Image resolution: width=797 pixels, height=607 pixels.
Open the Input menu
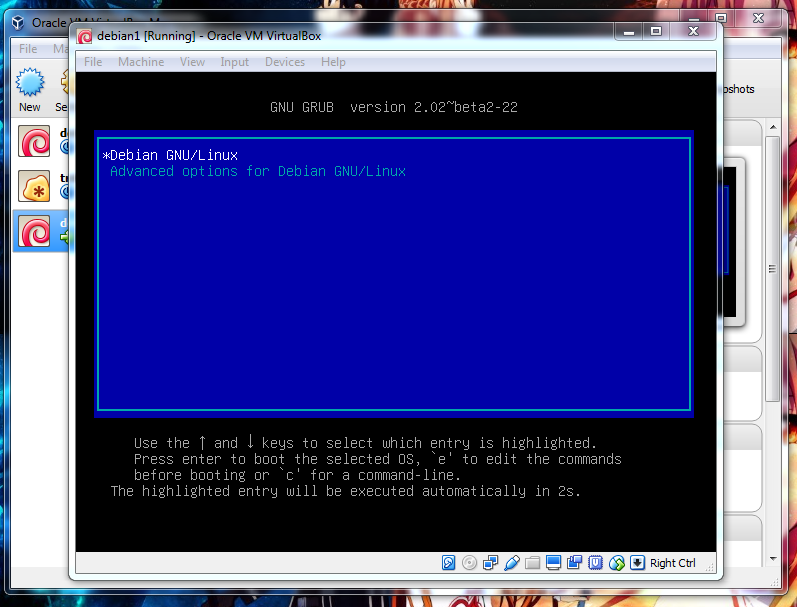(x=234, y=62)
